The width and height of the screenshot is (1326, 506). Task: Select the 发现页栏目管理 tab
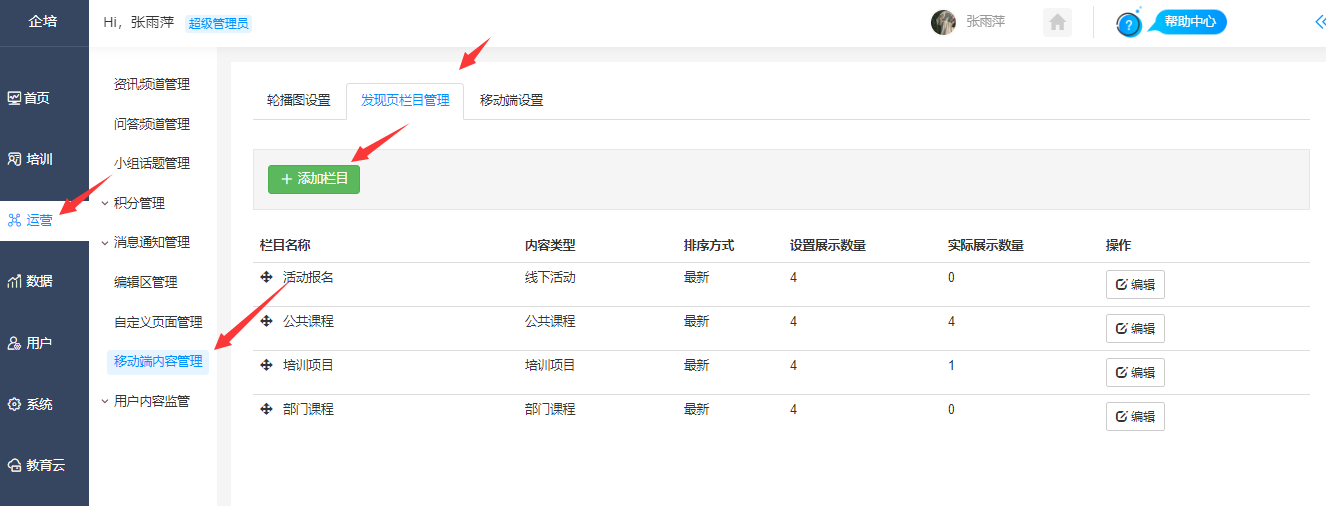405,100
